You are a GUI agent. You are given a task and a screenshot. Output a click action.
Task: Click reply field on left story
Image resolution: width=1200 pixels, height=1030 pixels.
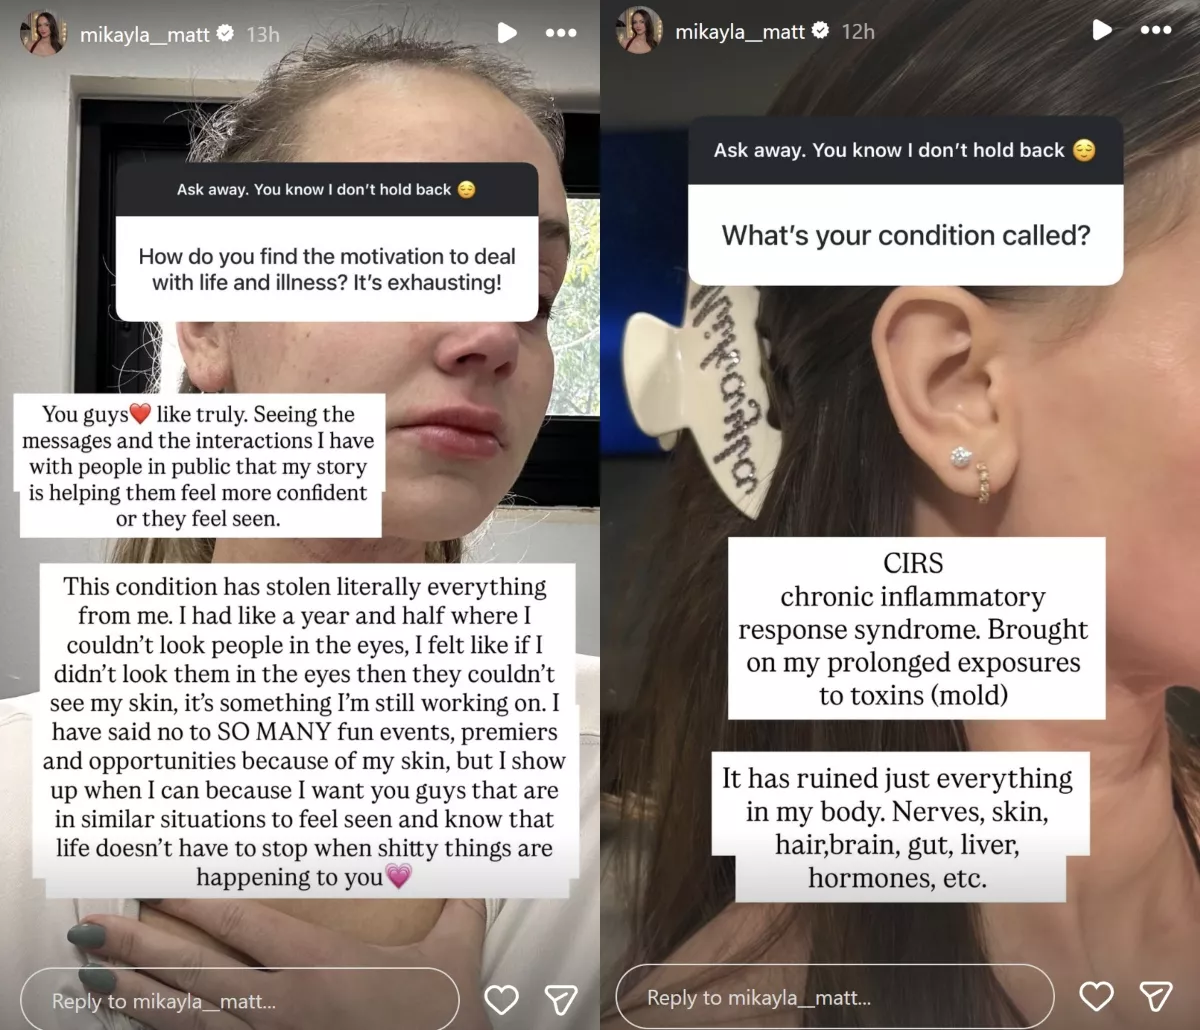240,1000
